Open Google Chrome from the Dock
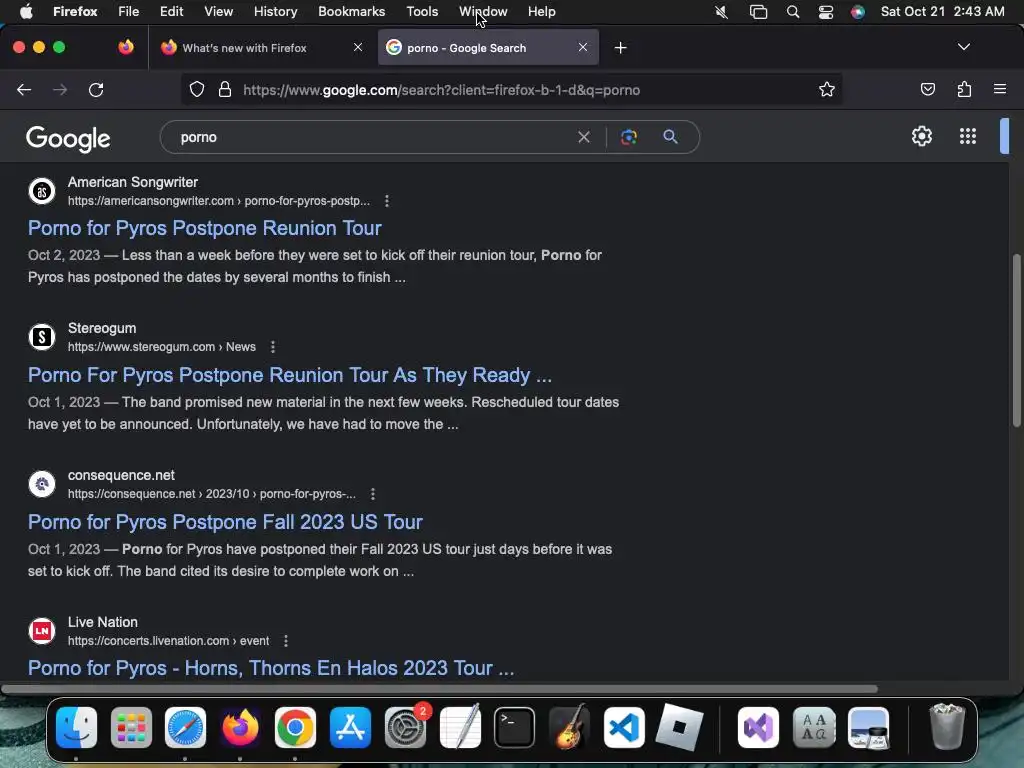 295,727
